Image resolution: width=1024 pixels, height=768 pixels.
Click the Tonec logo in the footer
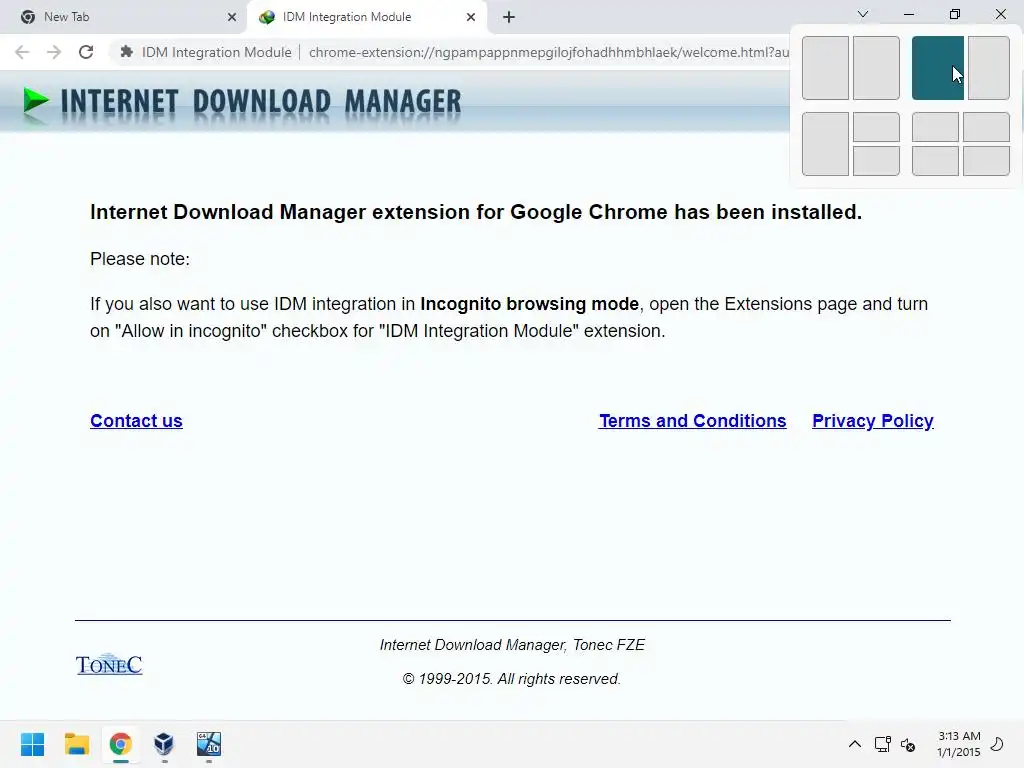click(x=109, y=664)
